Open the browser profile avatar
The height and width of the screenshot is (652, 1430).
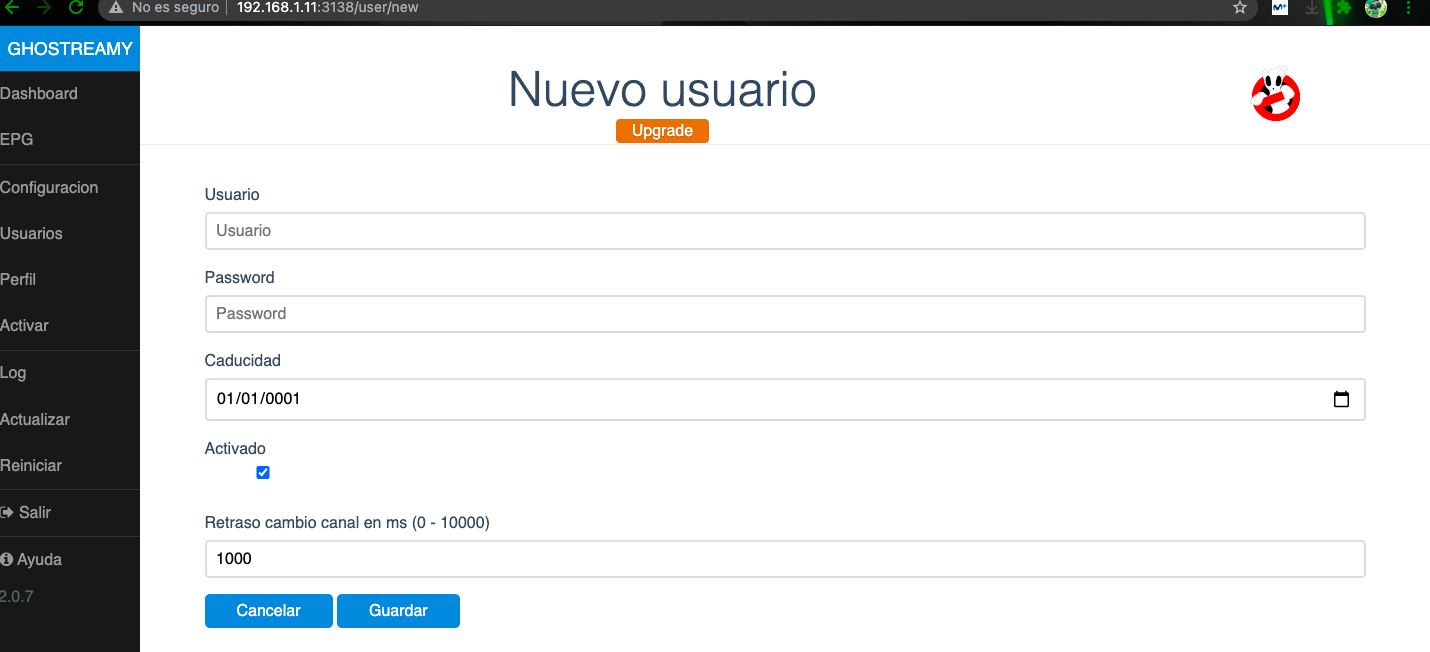[1376, 8]
